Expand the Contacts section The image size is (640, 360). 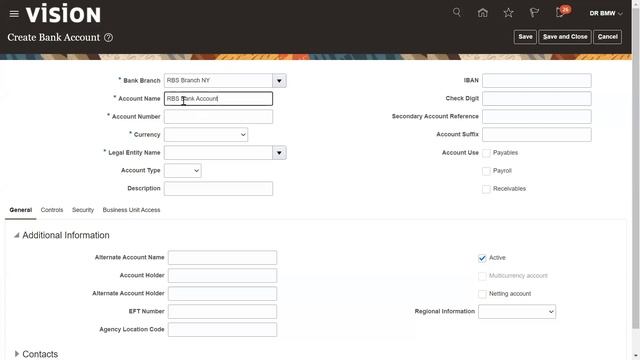tap(17, 354)
